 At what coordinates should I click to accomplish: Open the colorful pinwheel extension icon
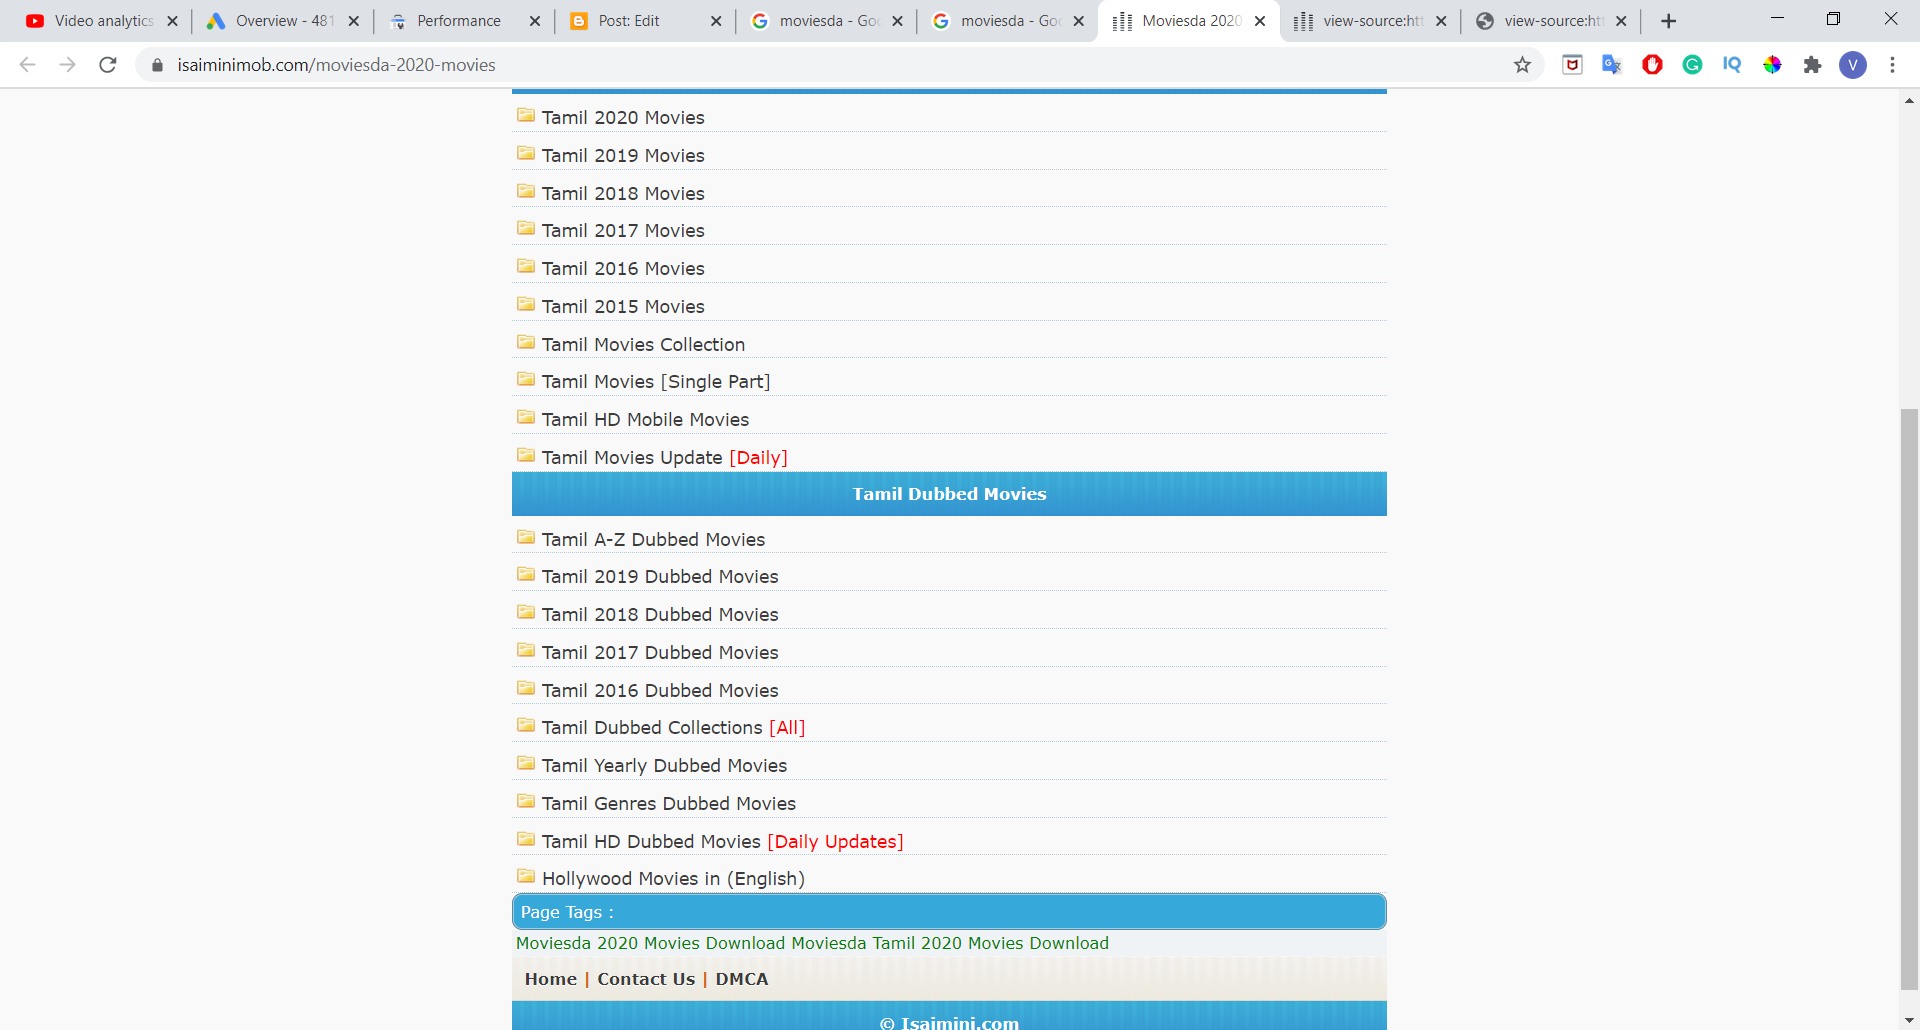(1772, 65)
